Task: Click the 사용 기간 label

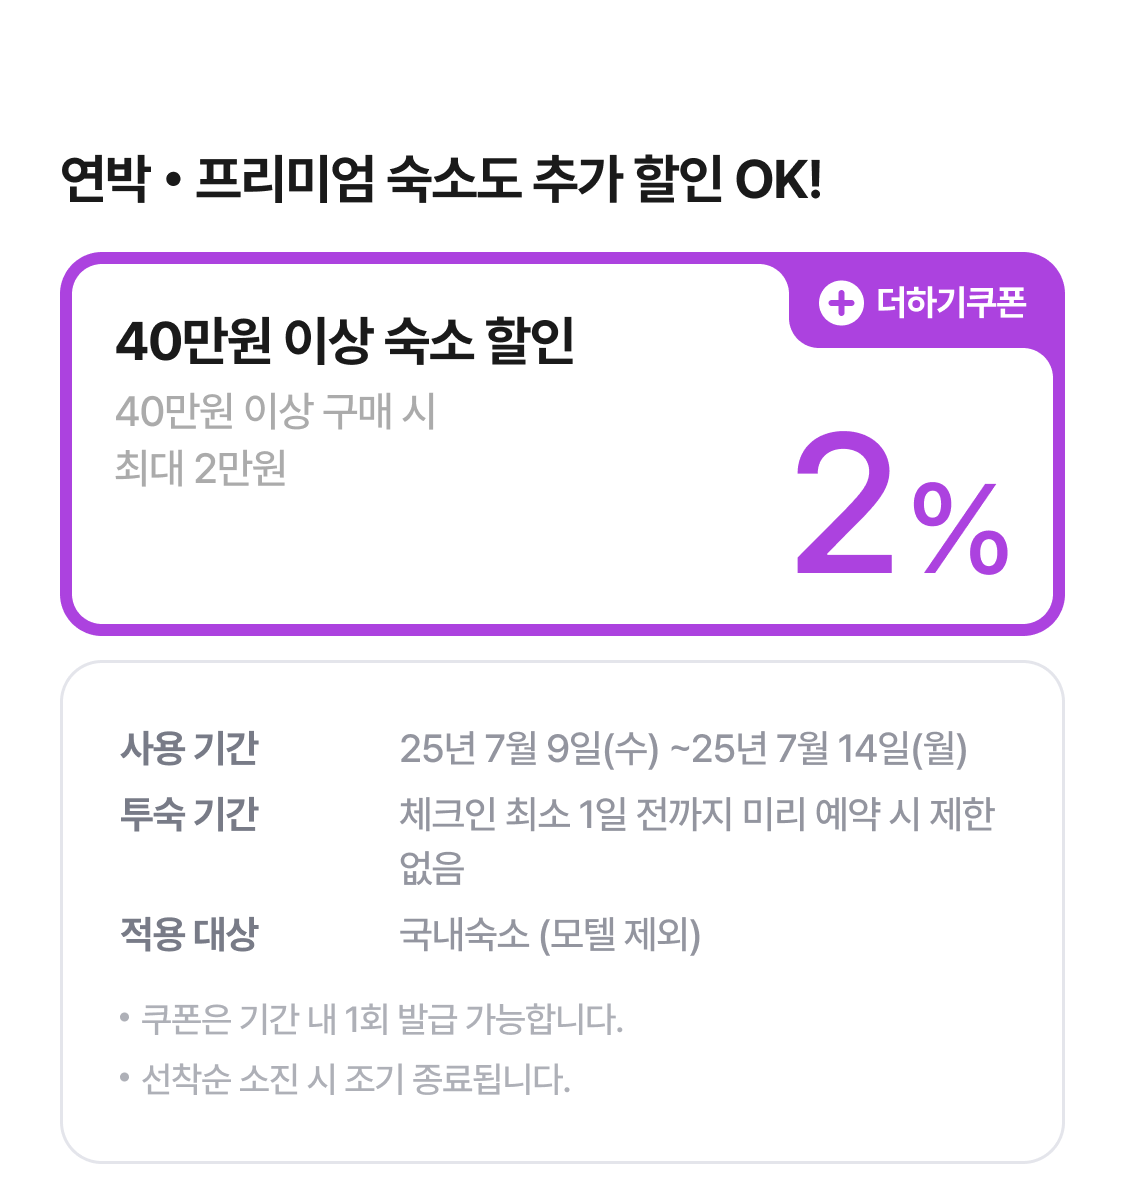Action: tap(189, 748)
